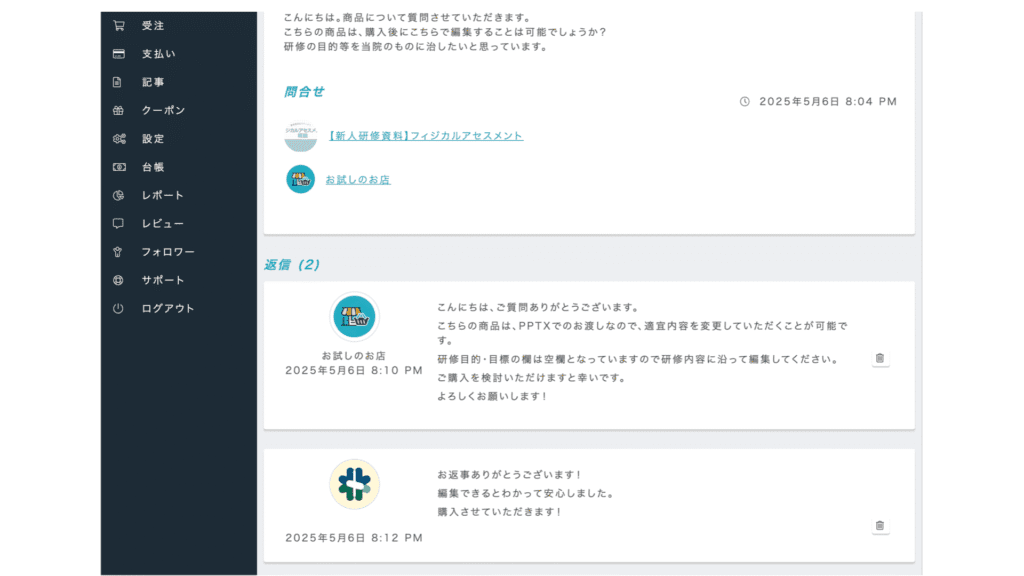1024x576 pixels.
Task: Click the reply line 編集できるとわかって安心しました。
Action: [x=526, y=494]
